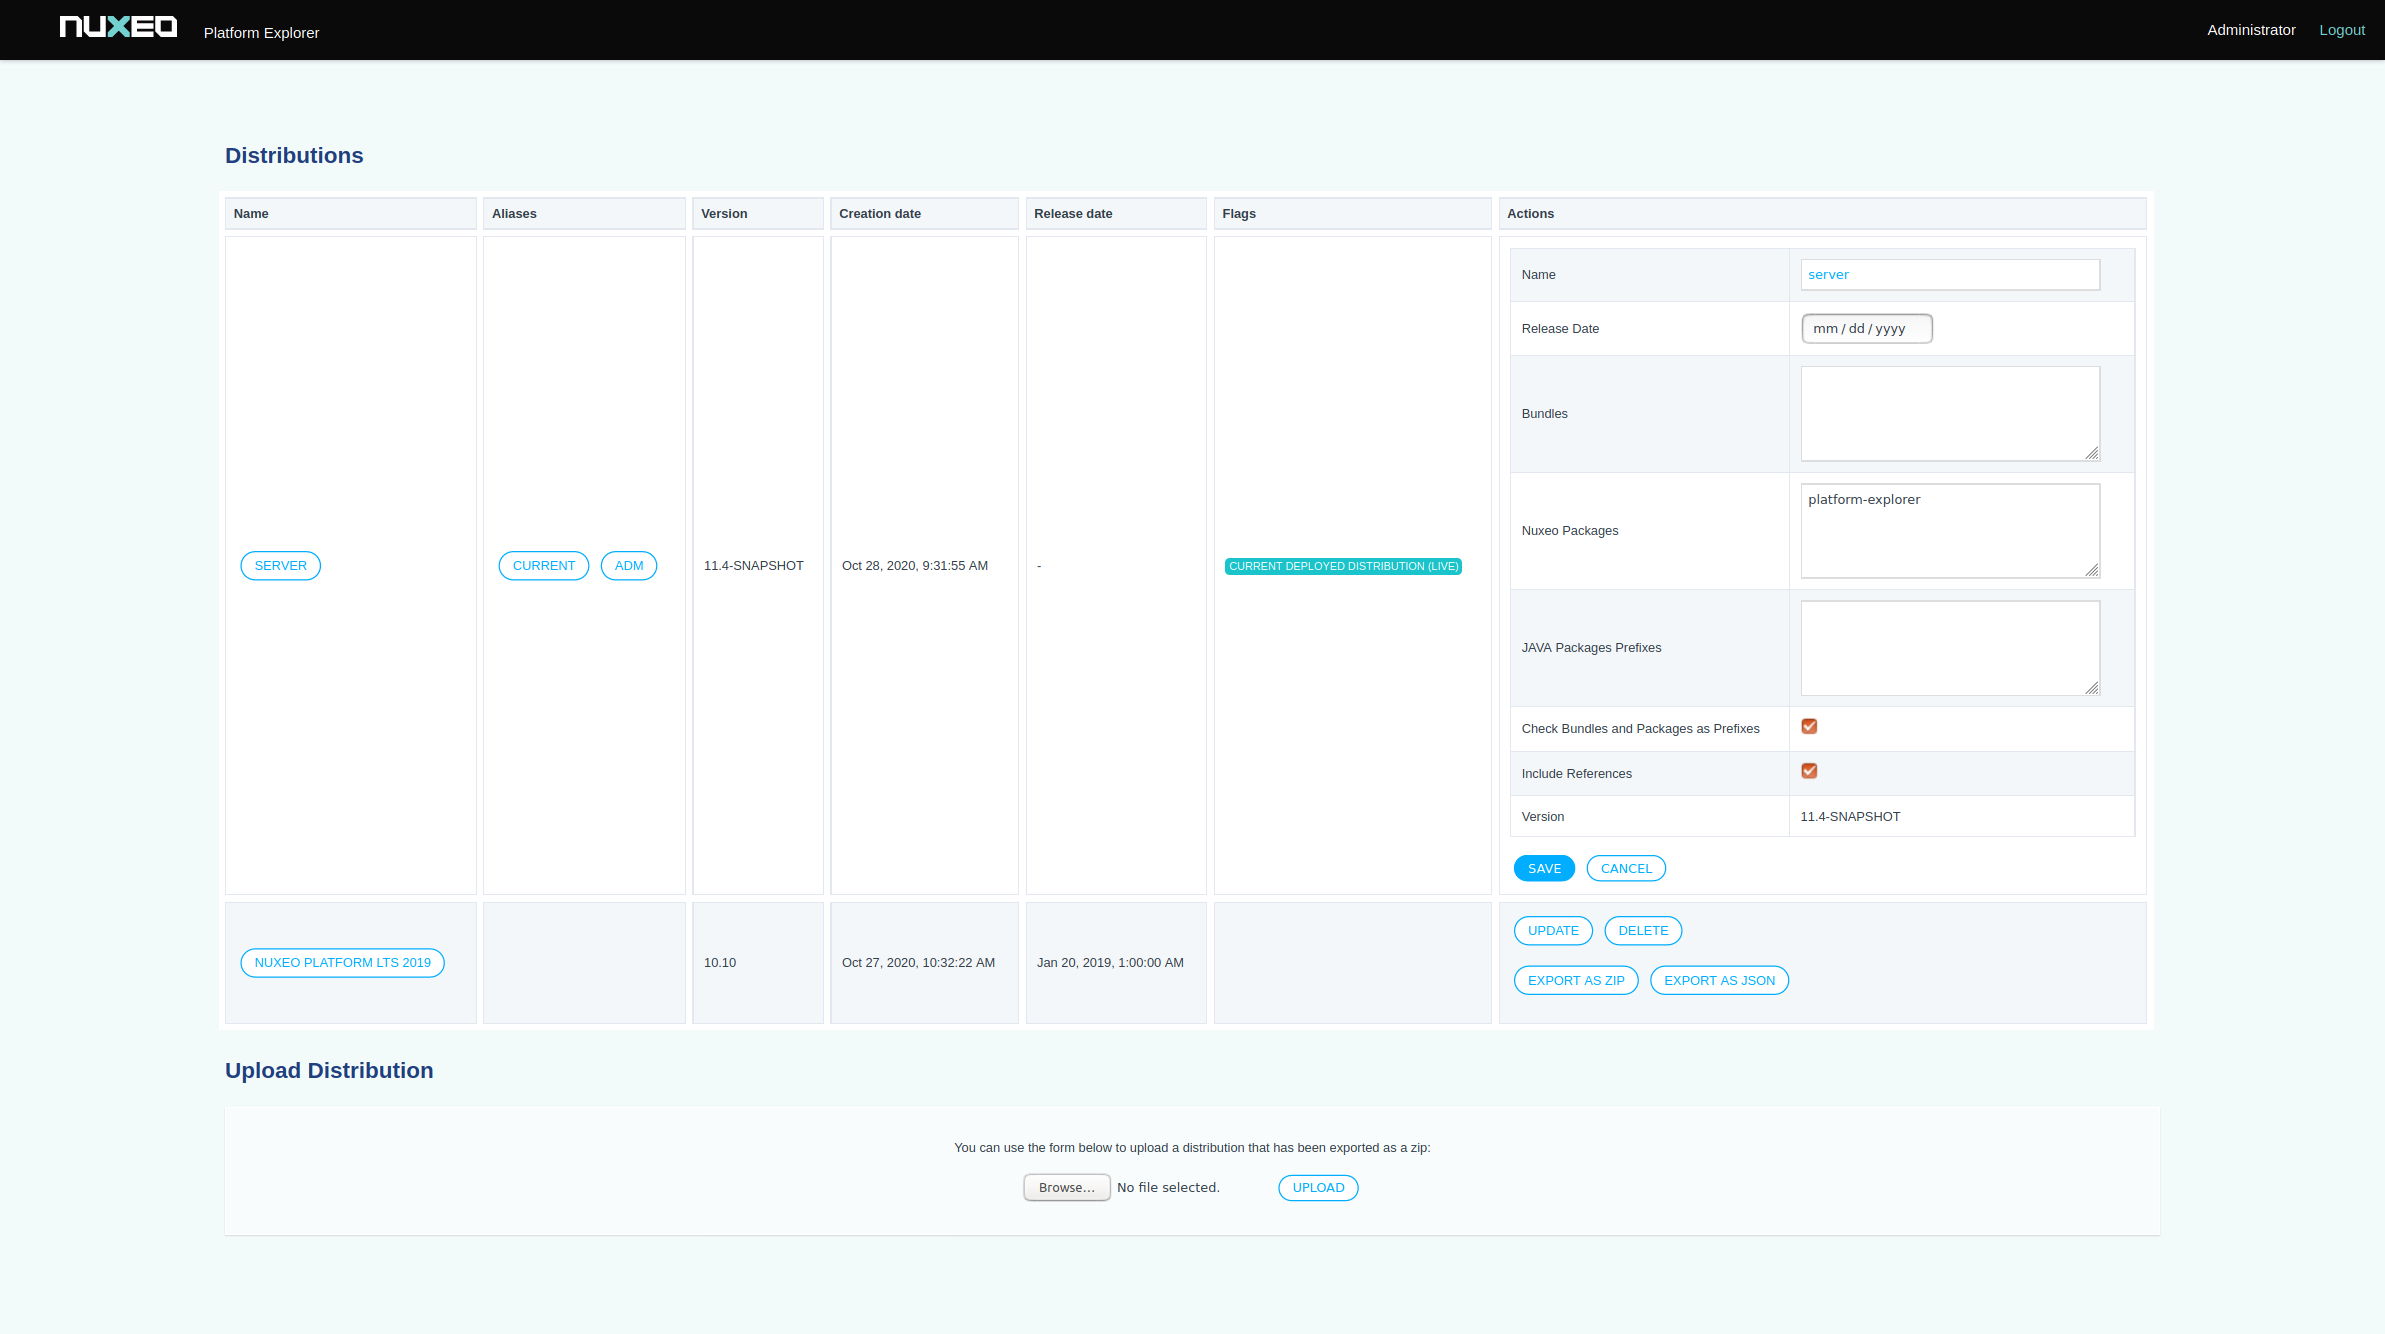Click the SERVER flag badge on first distribution
2385x1334 pixels.
click(x=278, y=565)
